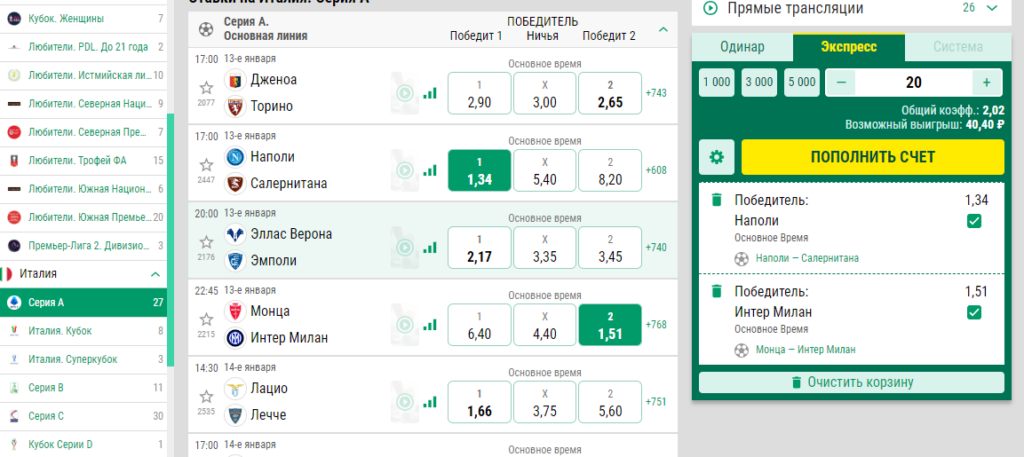Collapse the Серия А main line section
This screenshot has height=457, width=1024.
[663, 29]
